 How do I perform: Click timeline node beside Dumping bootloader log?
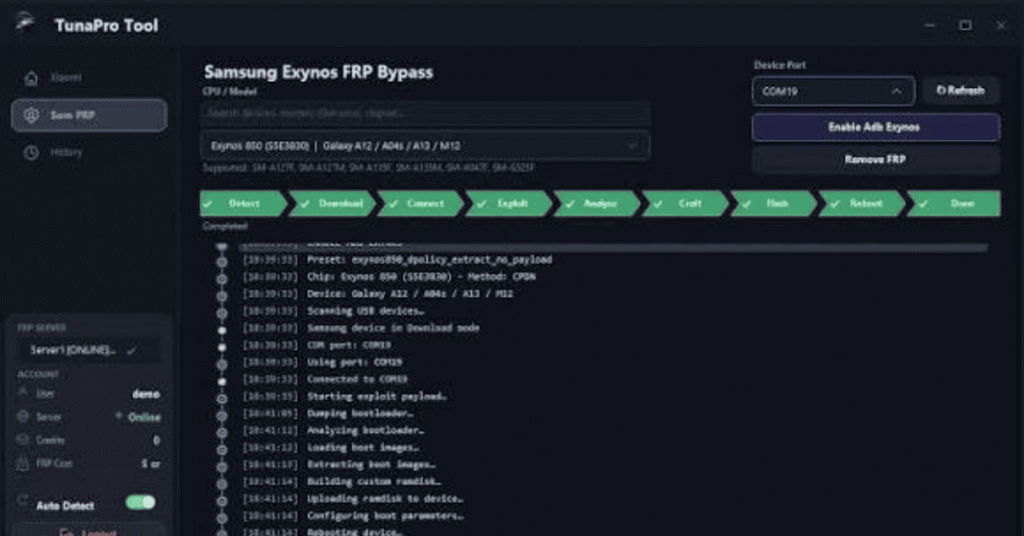click(222, 415)
